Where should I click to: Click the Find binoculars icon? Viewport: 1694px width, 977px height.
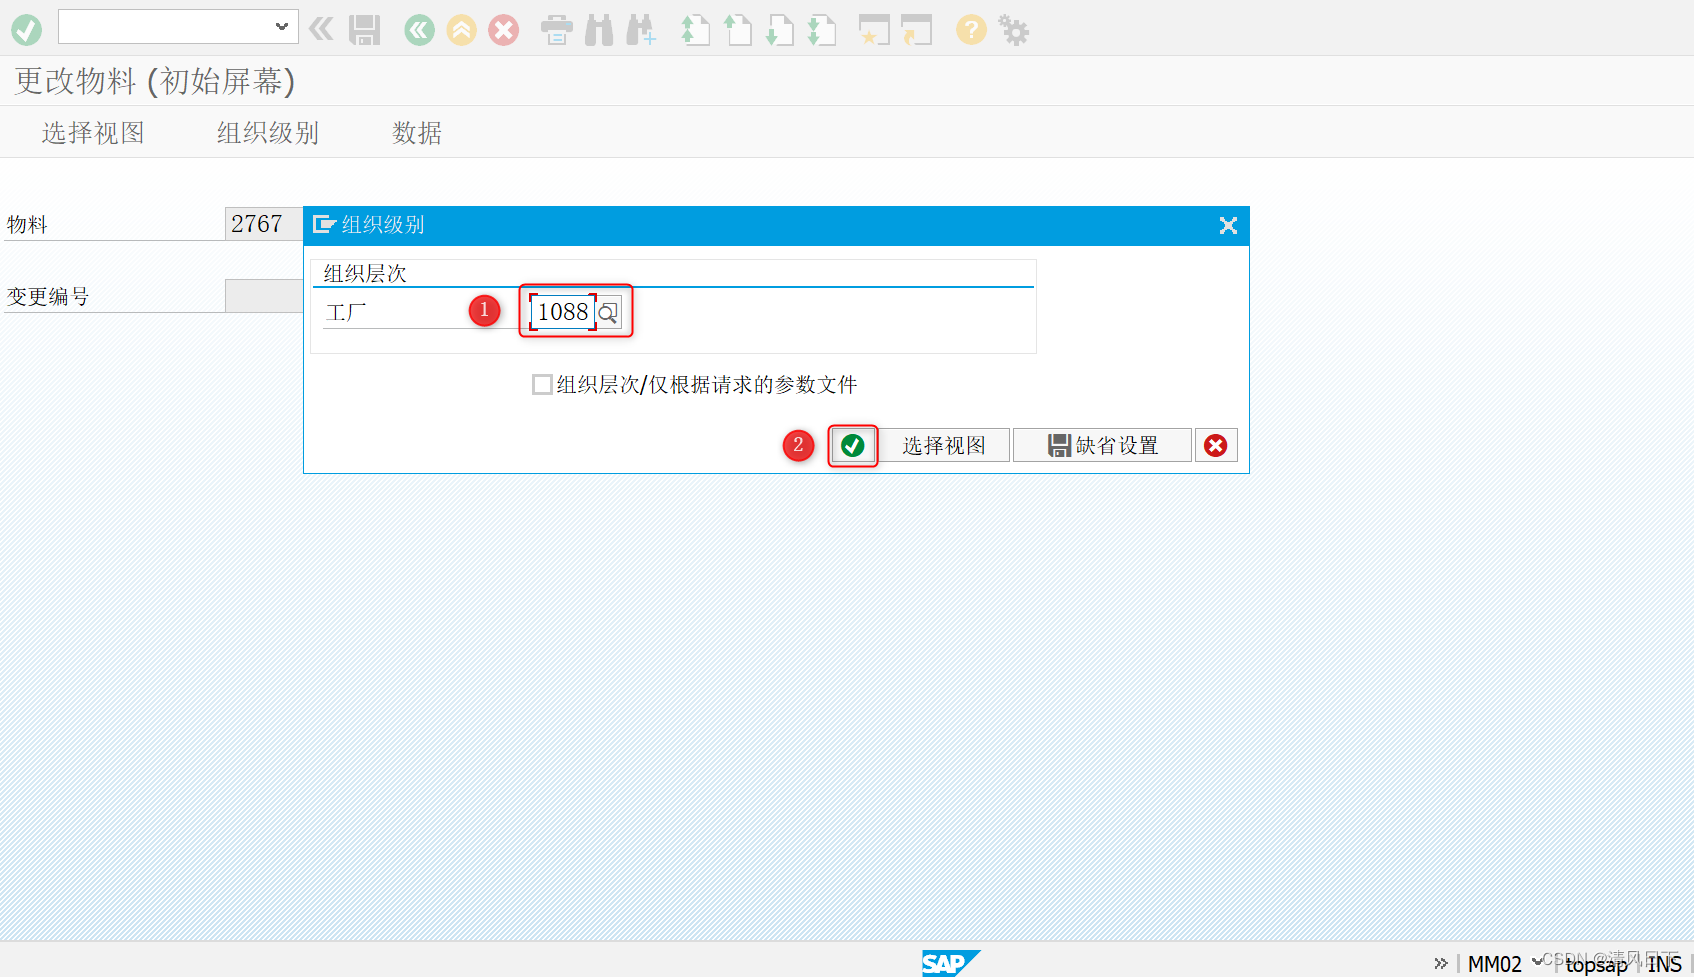(599, 30)
